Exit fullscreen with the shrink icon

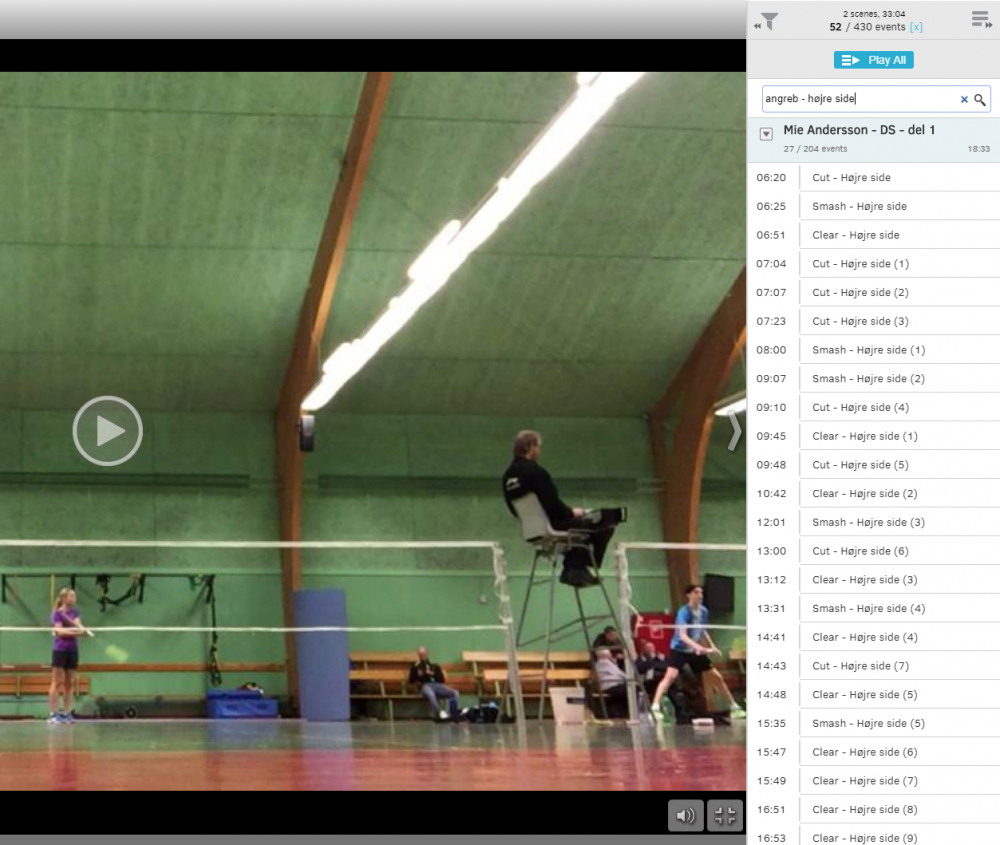(725, 815)
